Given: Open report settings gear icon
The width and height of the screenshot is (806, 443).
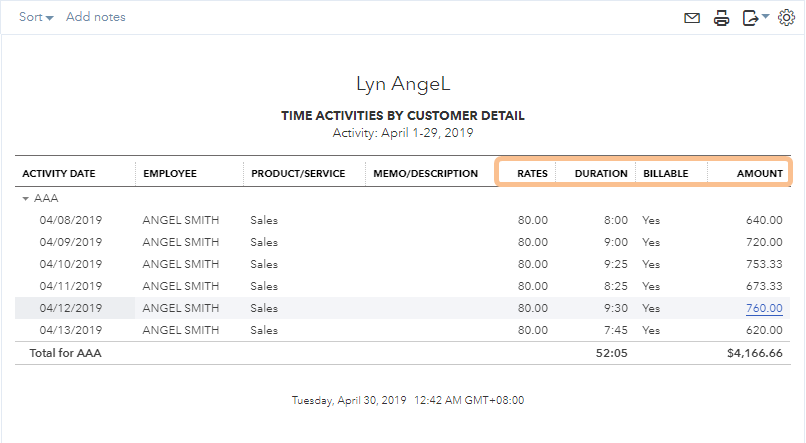Looking at the screenshot, I should point(786,18).
